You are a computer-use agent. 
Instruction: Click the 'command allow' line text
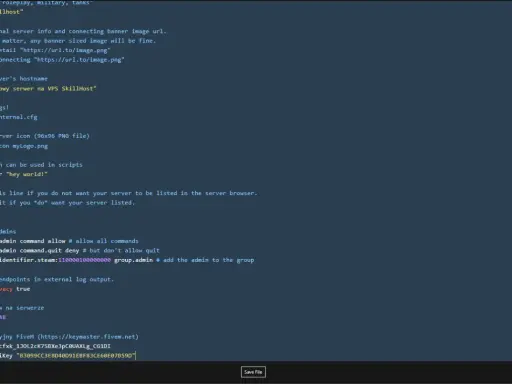point(42,241)
